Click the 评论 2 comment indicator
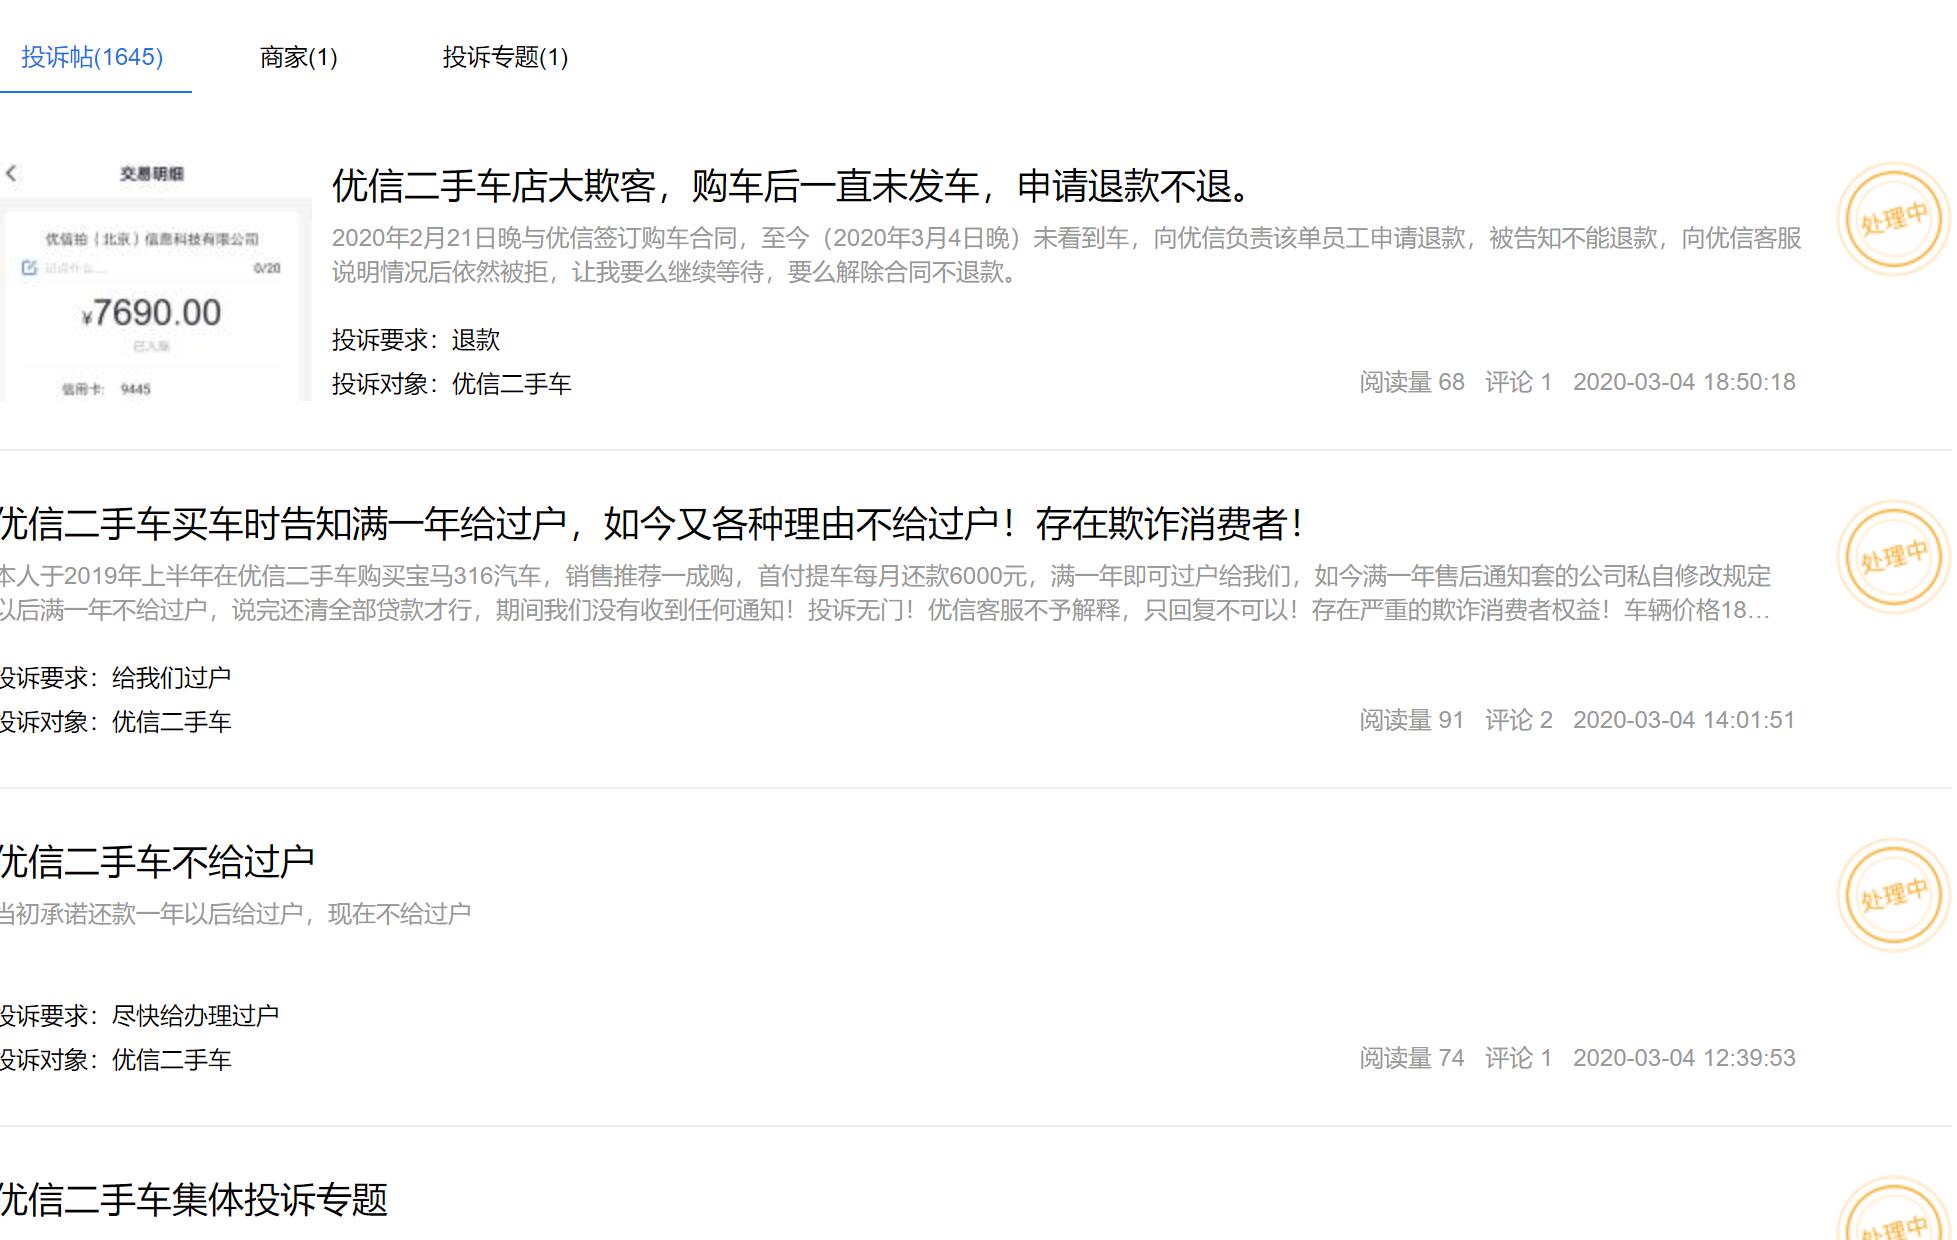Viewport: 1957px width, 1240px height. click(1517, 718)
